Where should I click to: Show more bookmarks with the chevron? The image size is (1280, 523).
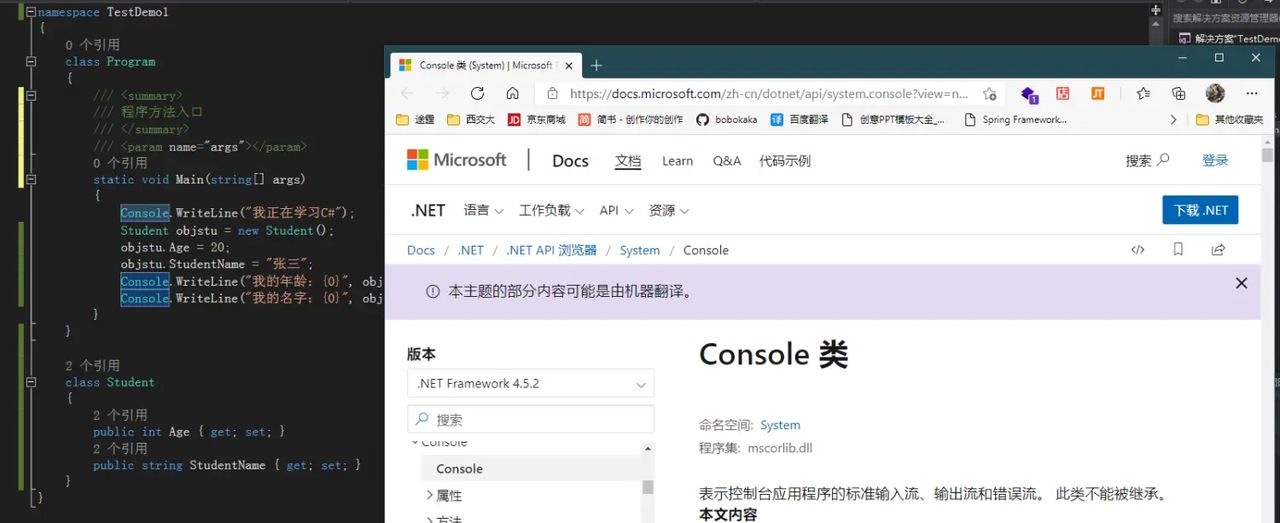click(x=1173, y=120)
